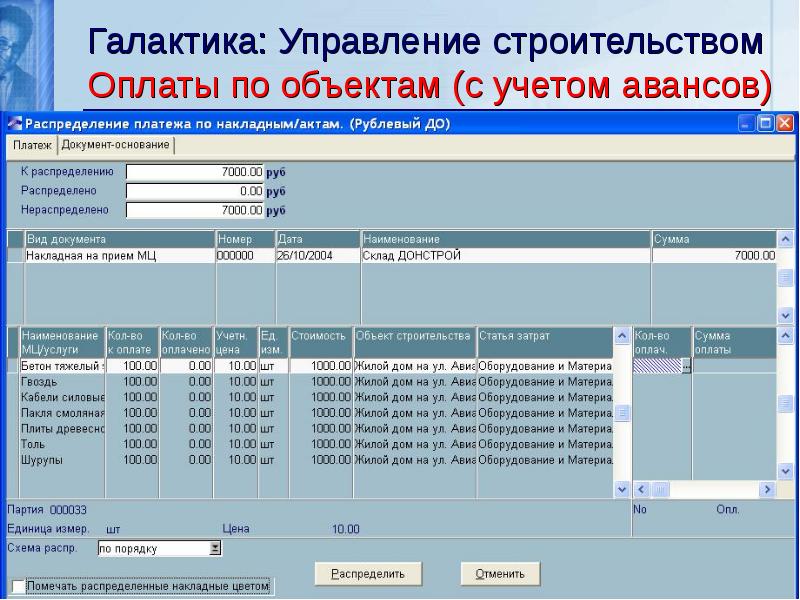Click the items list vertical scrollbar thumb
The height and width of the screenshot is (600, 800).
coord(622,412)
